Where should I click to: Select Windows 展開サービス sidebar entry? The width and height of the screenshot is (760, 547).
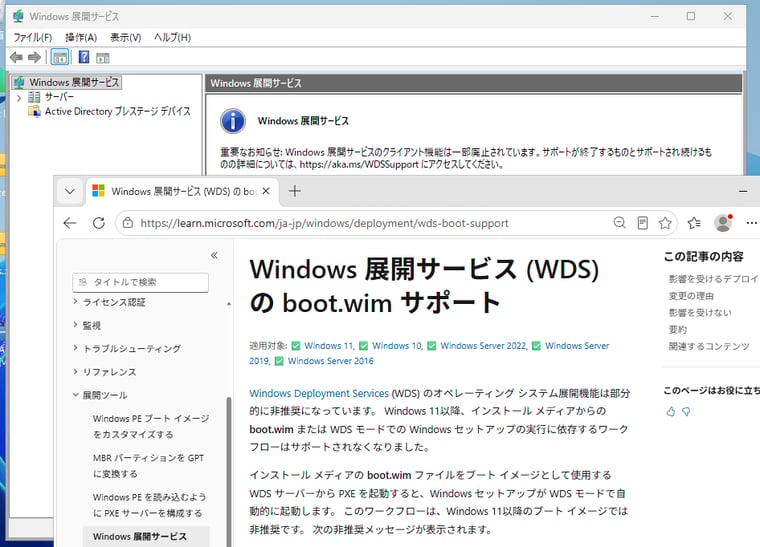pyautogui.click(x=140, y=536)
